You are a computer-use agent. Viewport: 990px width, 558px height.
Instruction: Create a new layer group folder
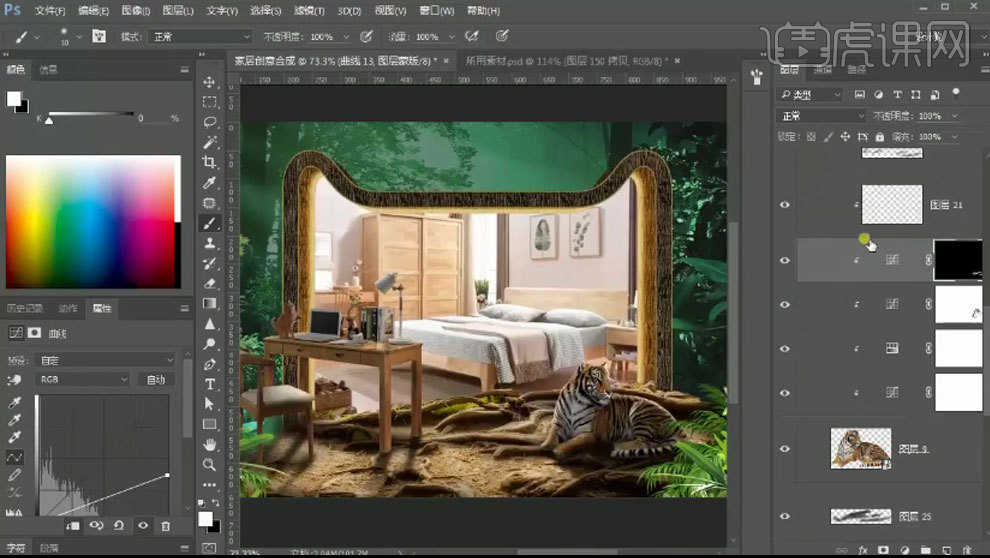pos(925,550)
